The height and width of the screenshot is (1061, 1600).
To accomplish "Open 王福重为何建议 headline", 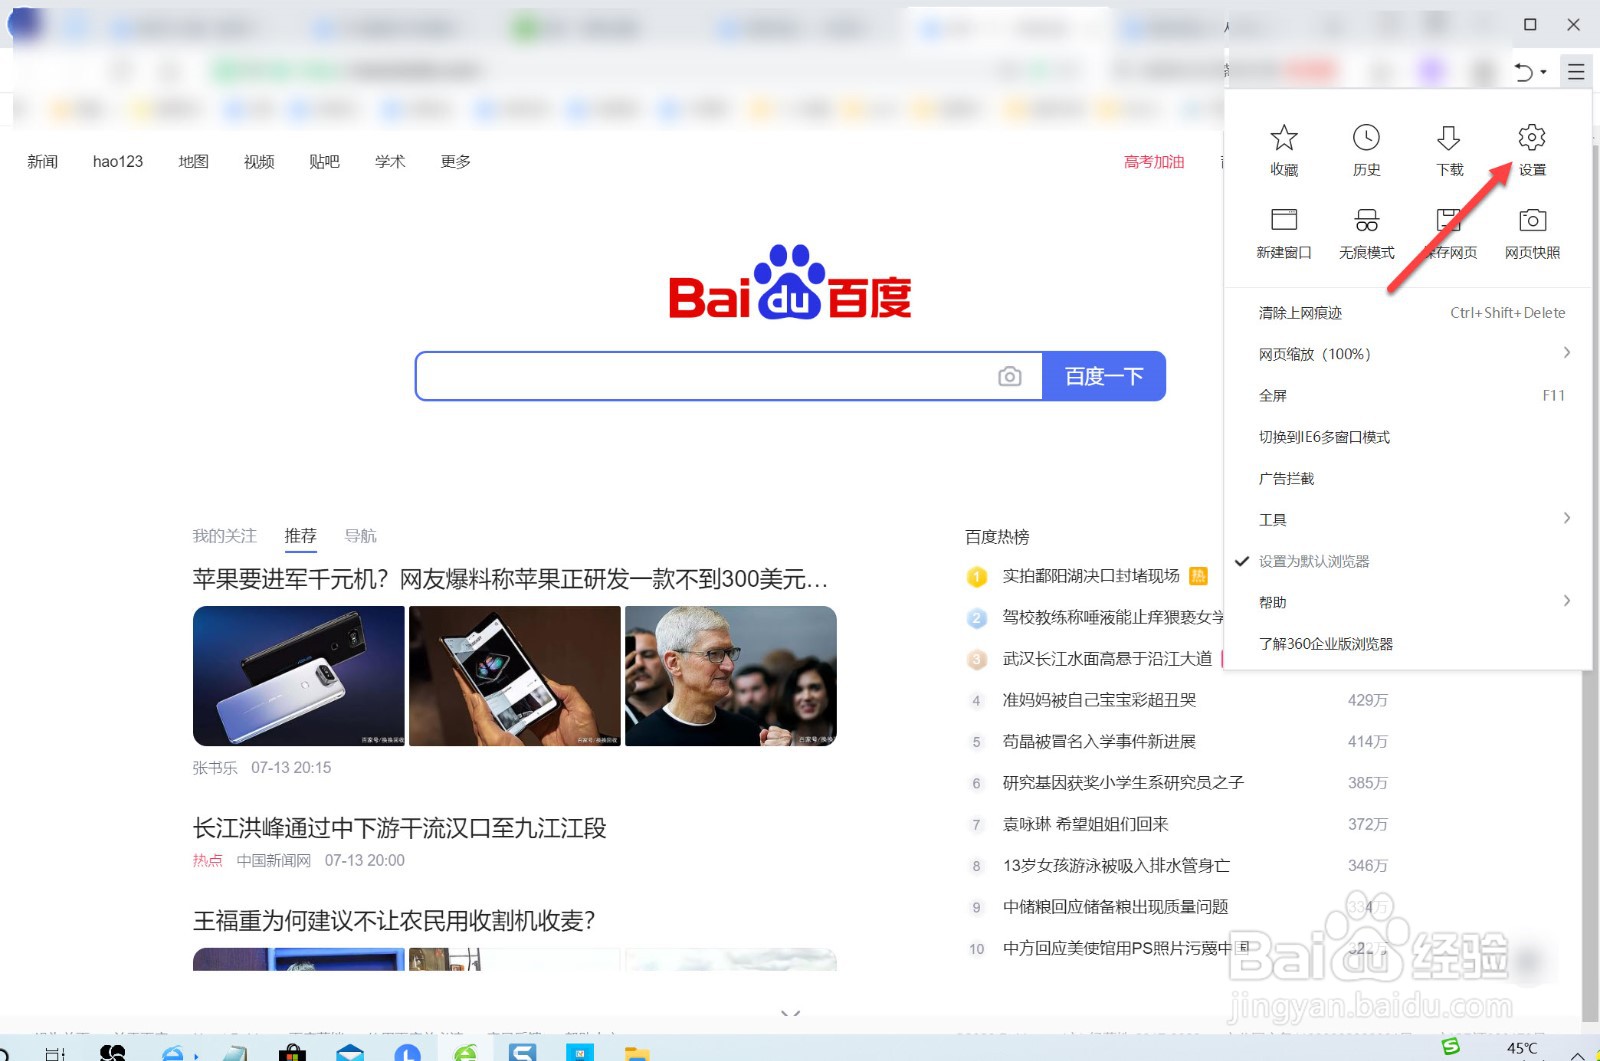I will pyautogui.click(x=394, y=920).
